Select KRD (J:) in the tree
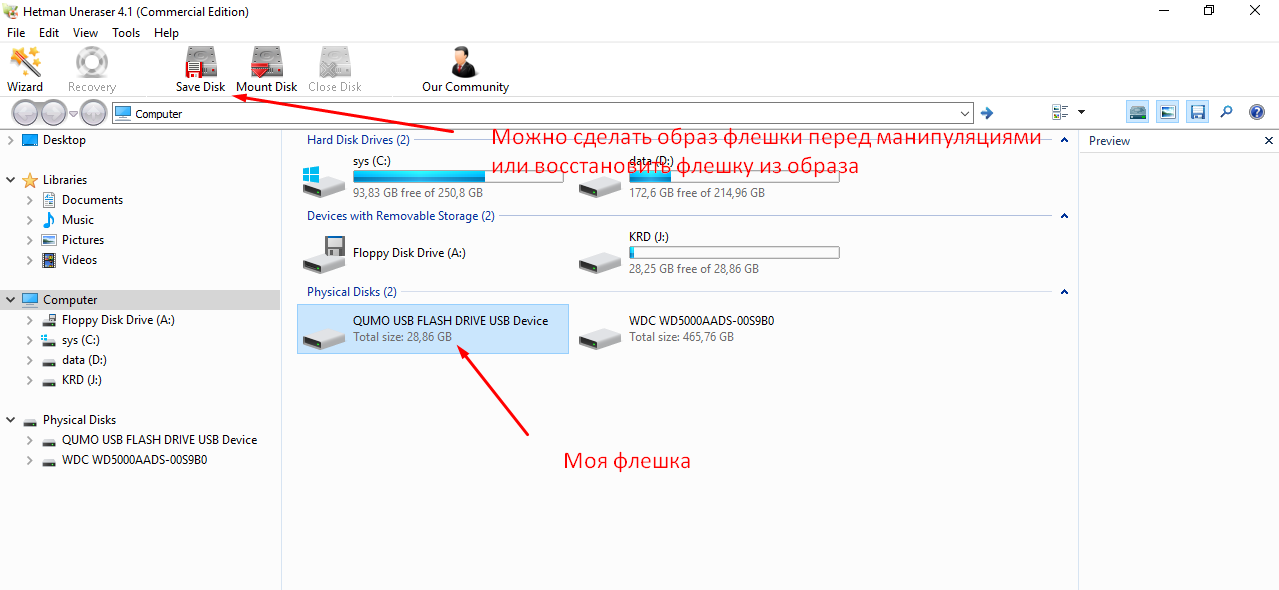The height and width of the screenshot is (590, 1279). coord(81,380)
